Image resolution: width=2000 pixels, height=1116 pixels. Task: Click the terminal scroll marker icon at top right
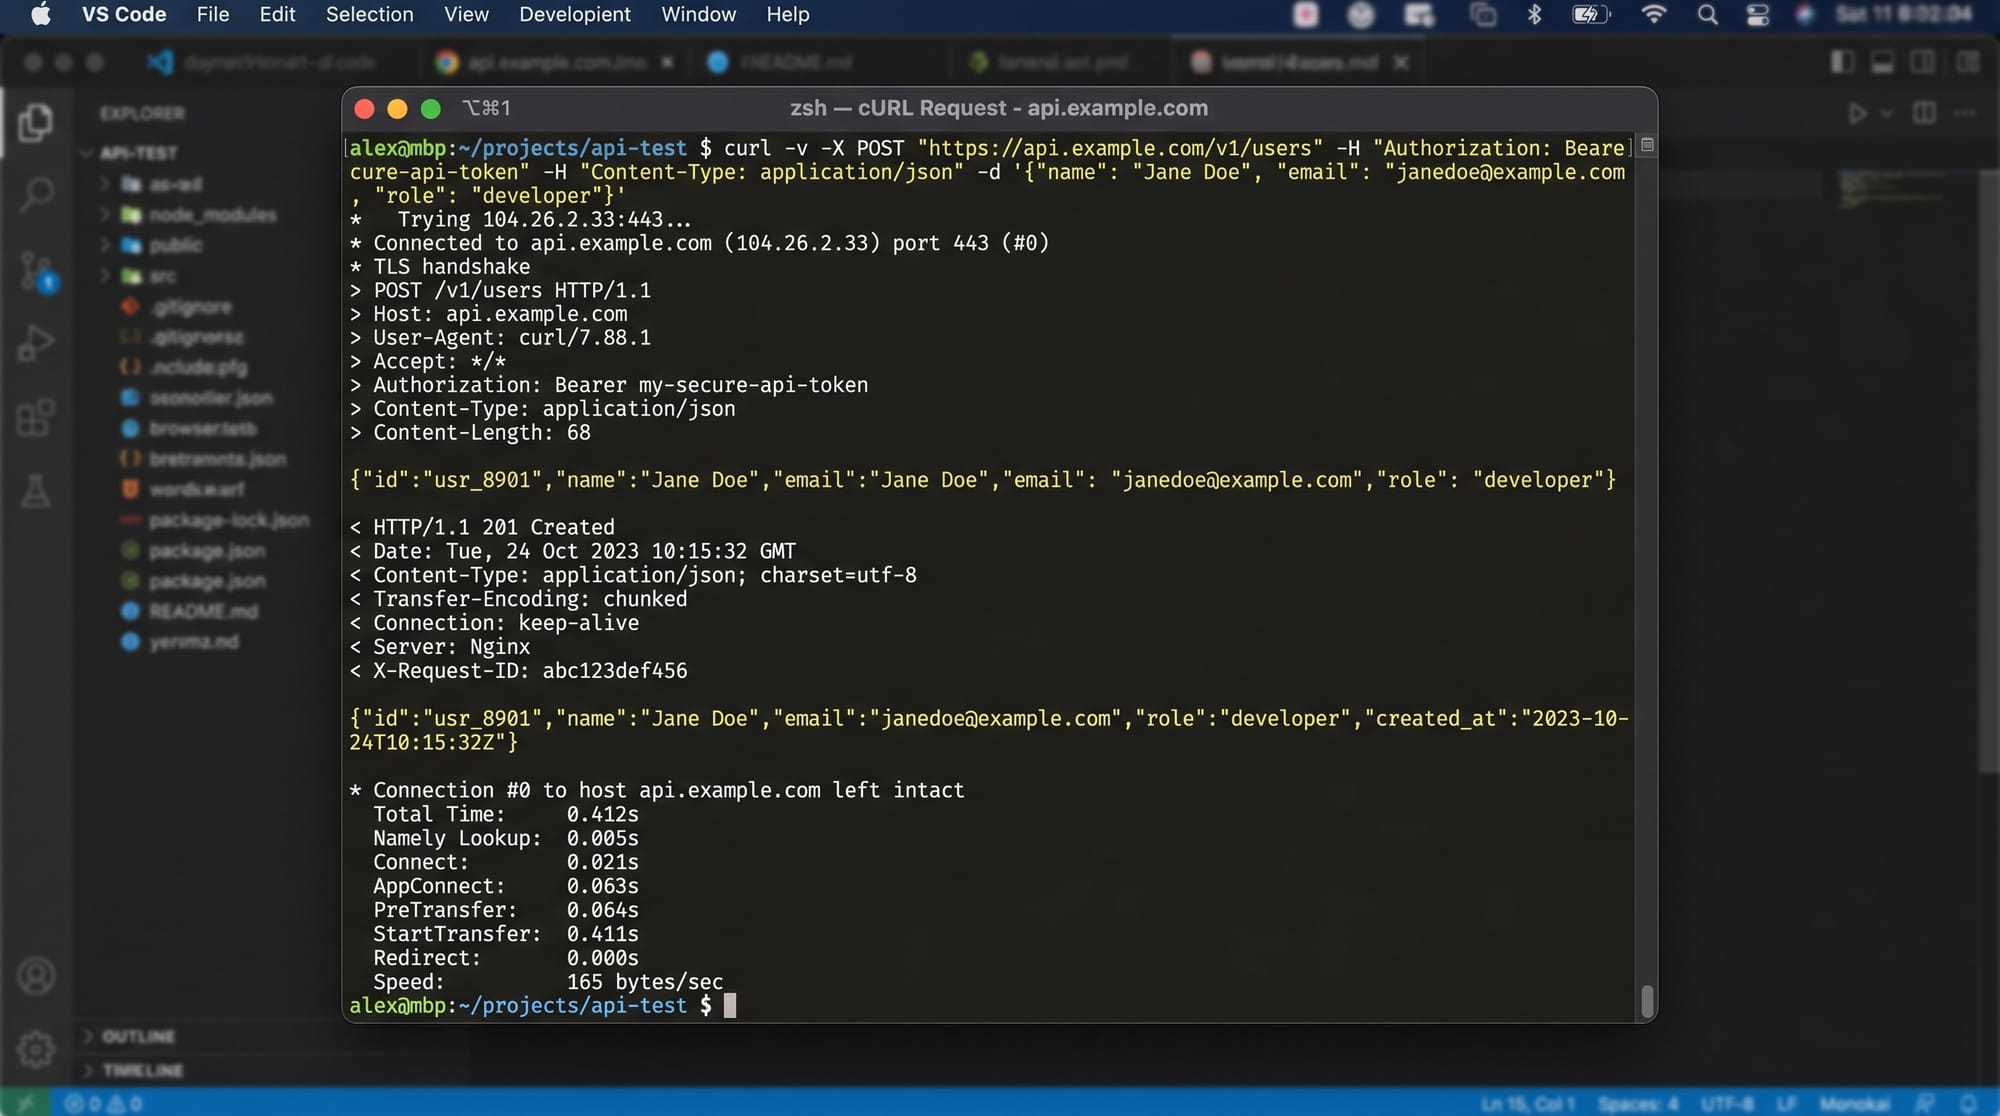coord(1647,146)
